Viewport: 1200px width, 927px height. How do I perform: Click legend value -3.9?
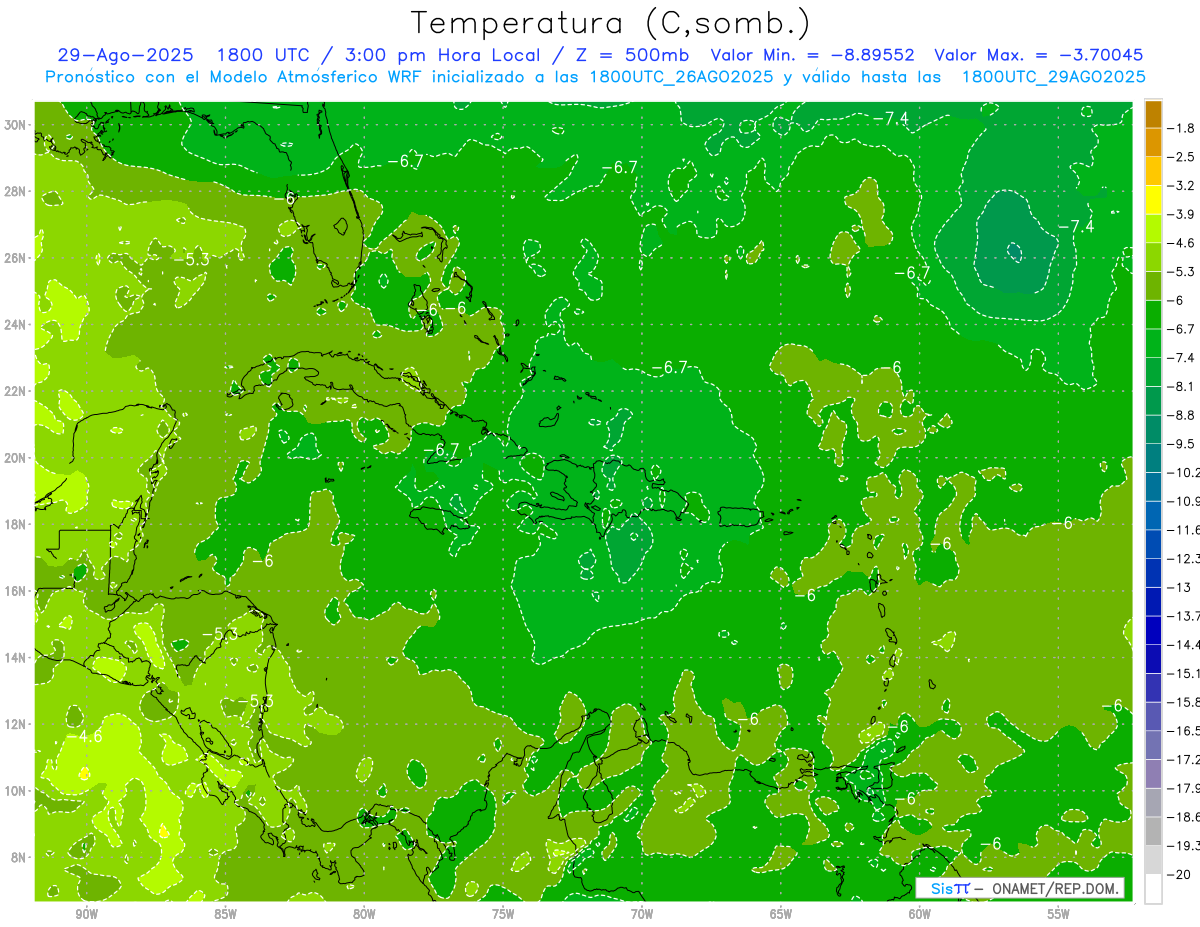click(1184, 214)
